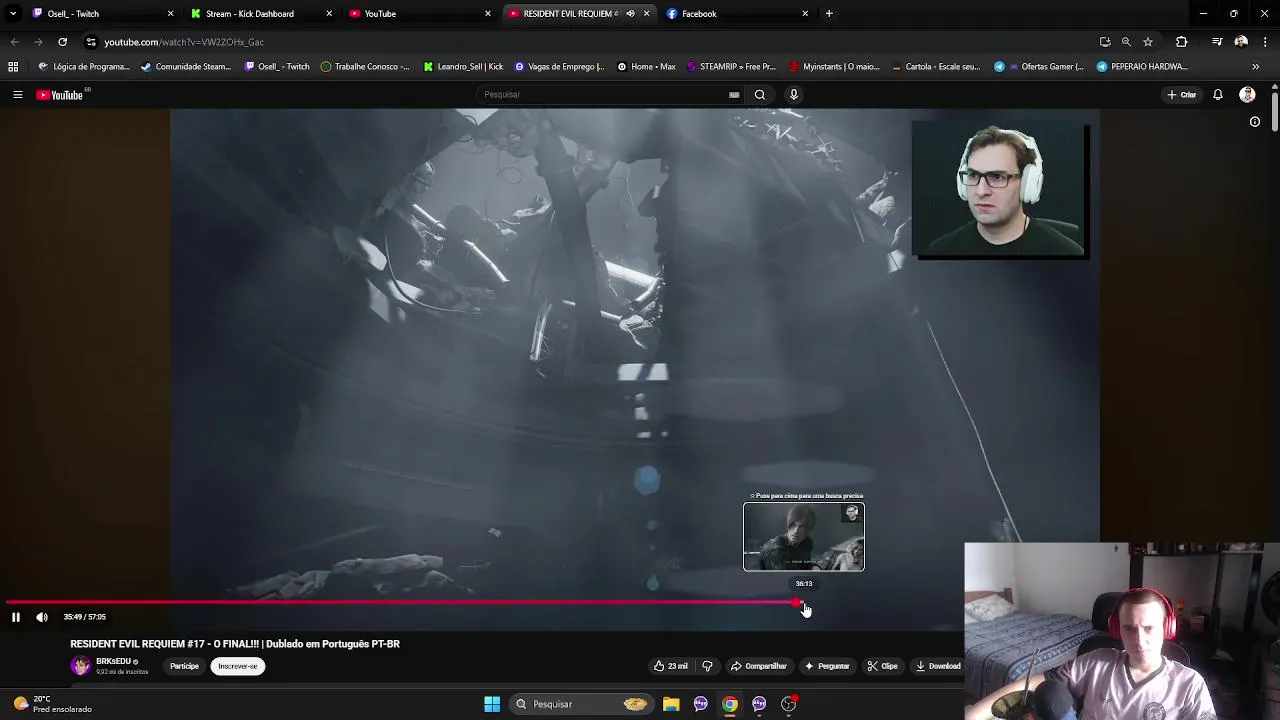Subscribe using the Inscrever-se button

point(238,666)
